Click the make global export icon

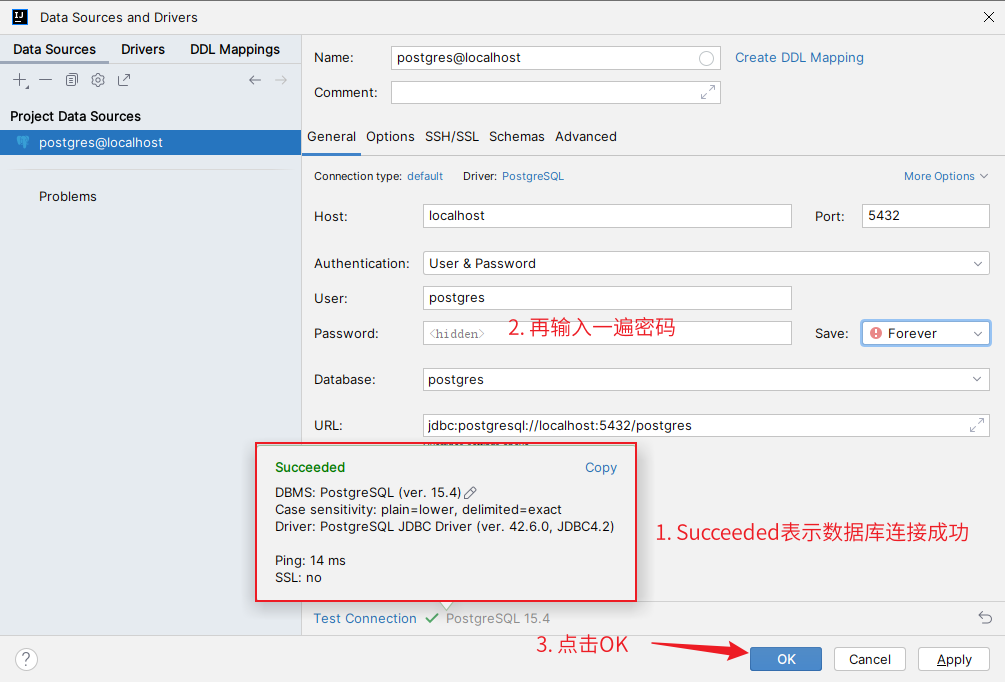click(x=124, y=80)
